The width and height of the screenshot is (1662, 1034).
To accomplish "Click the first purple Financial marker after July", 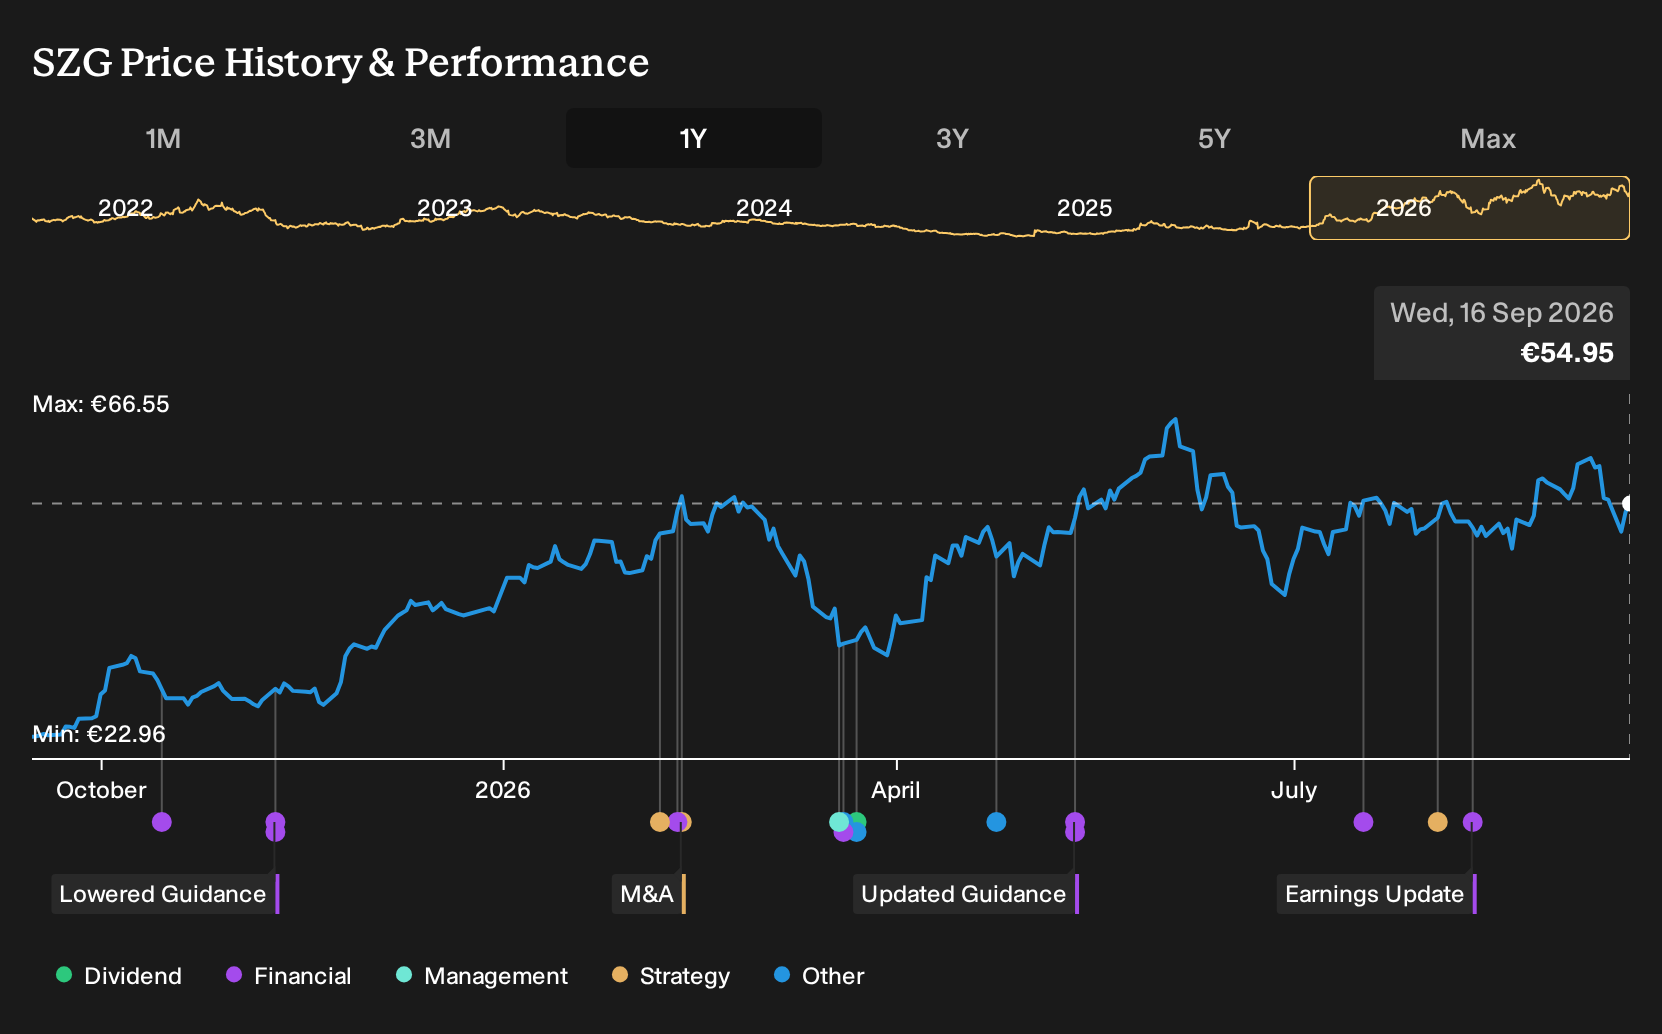I will coord(1363,822).
